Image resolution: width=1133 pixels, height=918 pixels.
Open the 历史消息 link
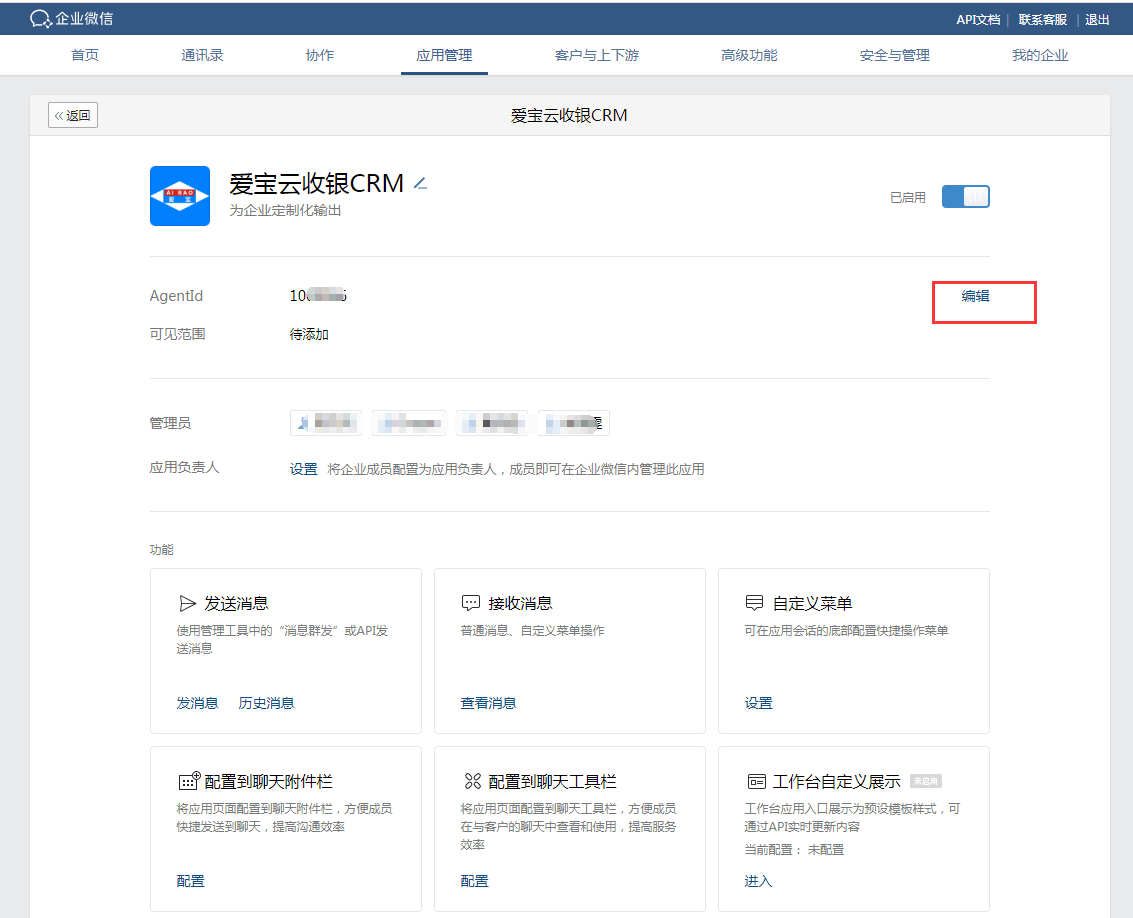(266, 703)
